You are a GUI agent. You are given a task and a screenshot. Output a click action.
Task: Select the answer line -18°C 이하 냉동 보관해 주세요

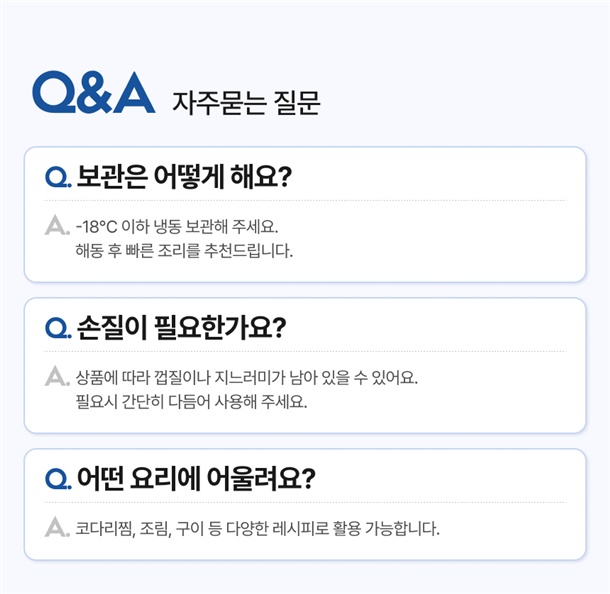click(x=177, y=226)
